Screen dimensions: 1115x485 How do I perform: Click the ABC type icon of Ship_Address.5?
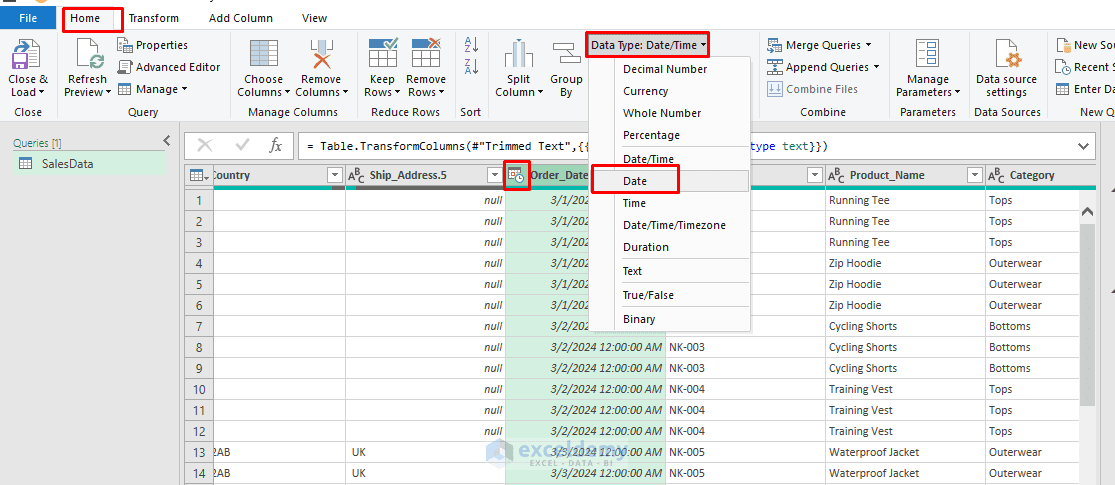tap(356, 175)
